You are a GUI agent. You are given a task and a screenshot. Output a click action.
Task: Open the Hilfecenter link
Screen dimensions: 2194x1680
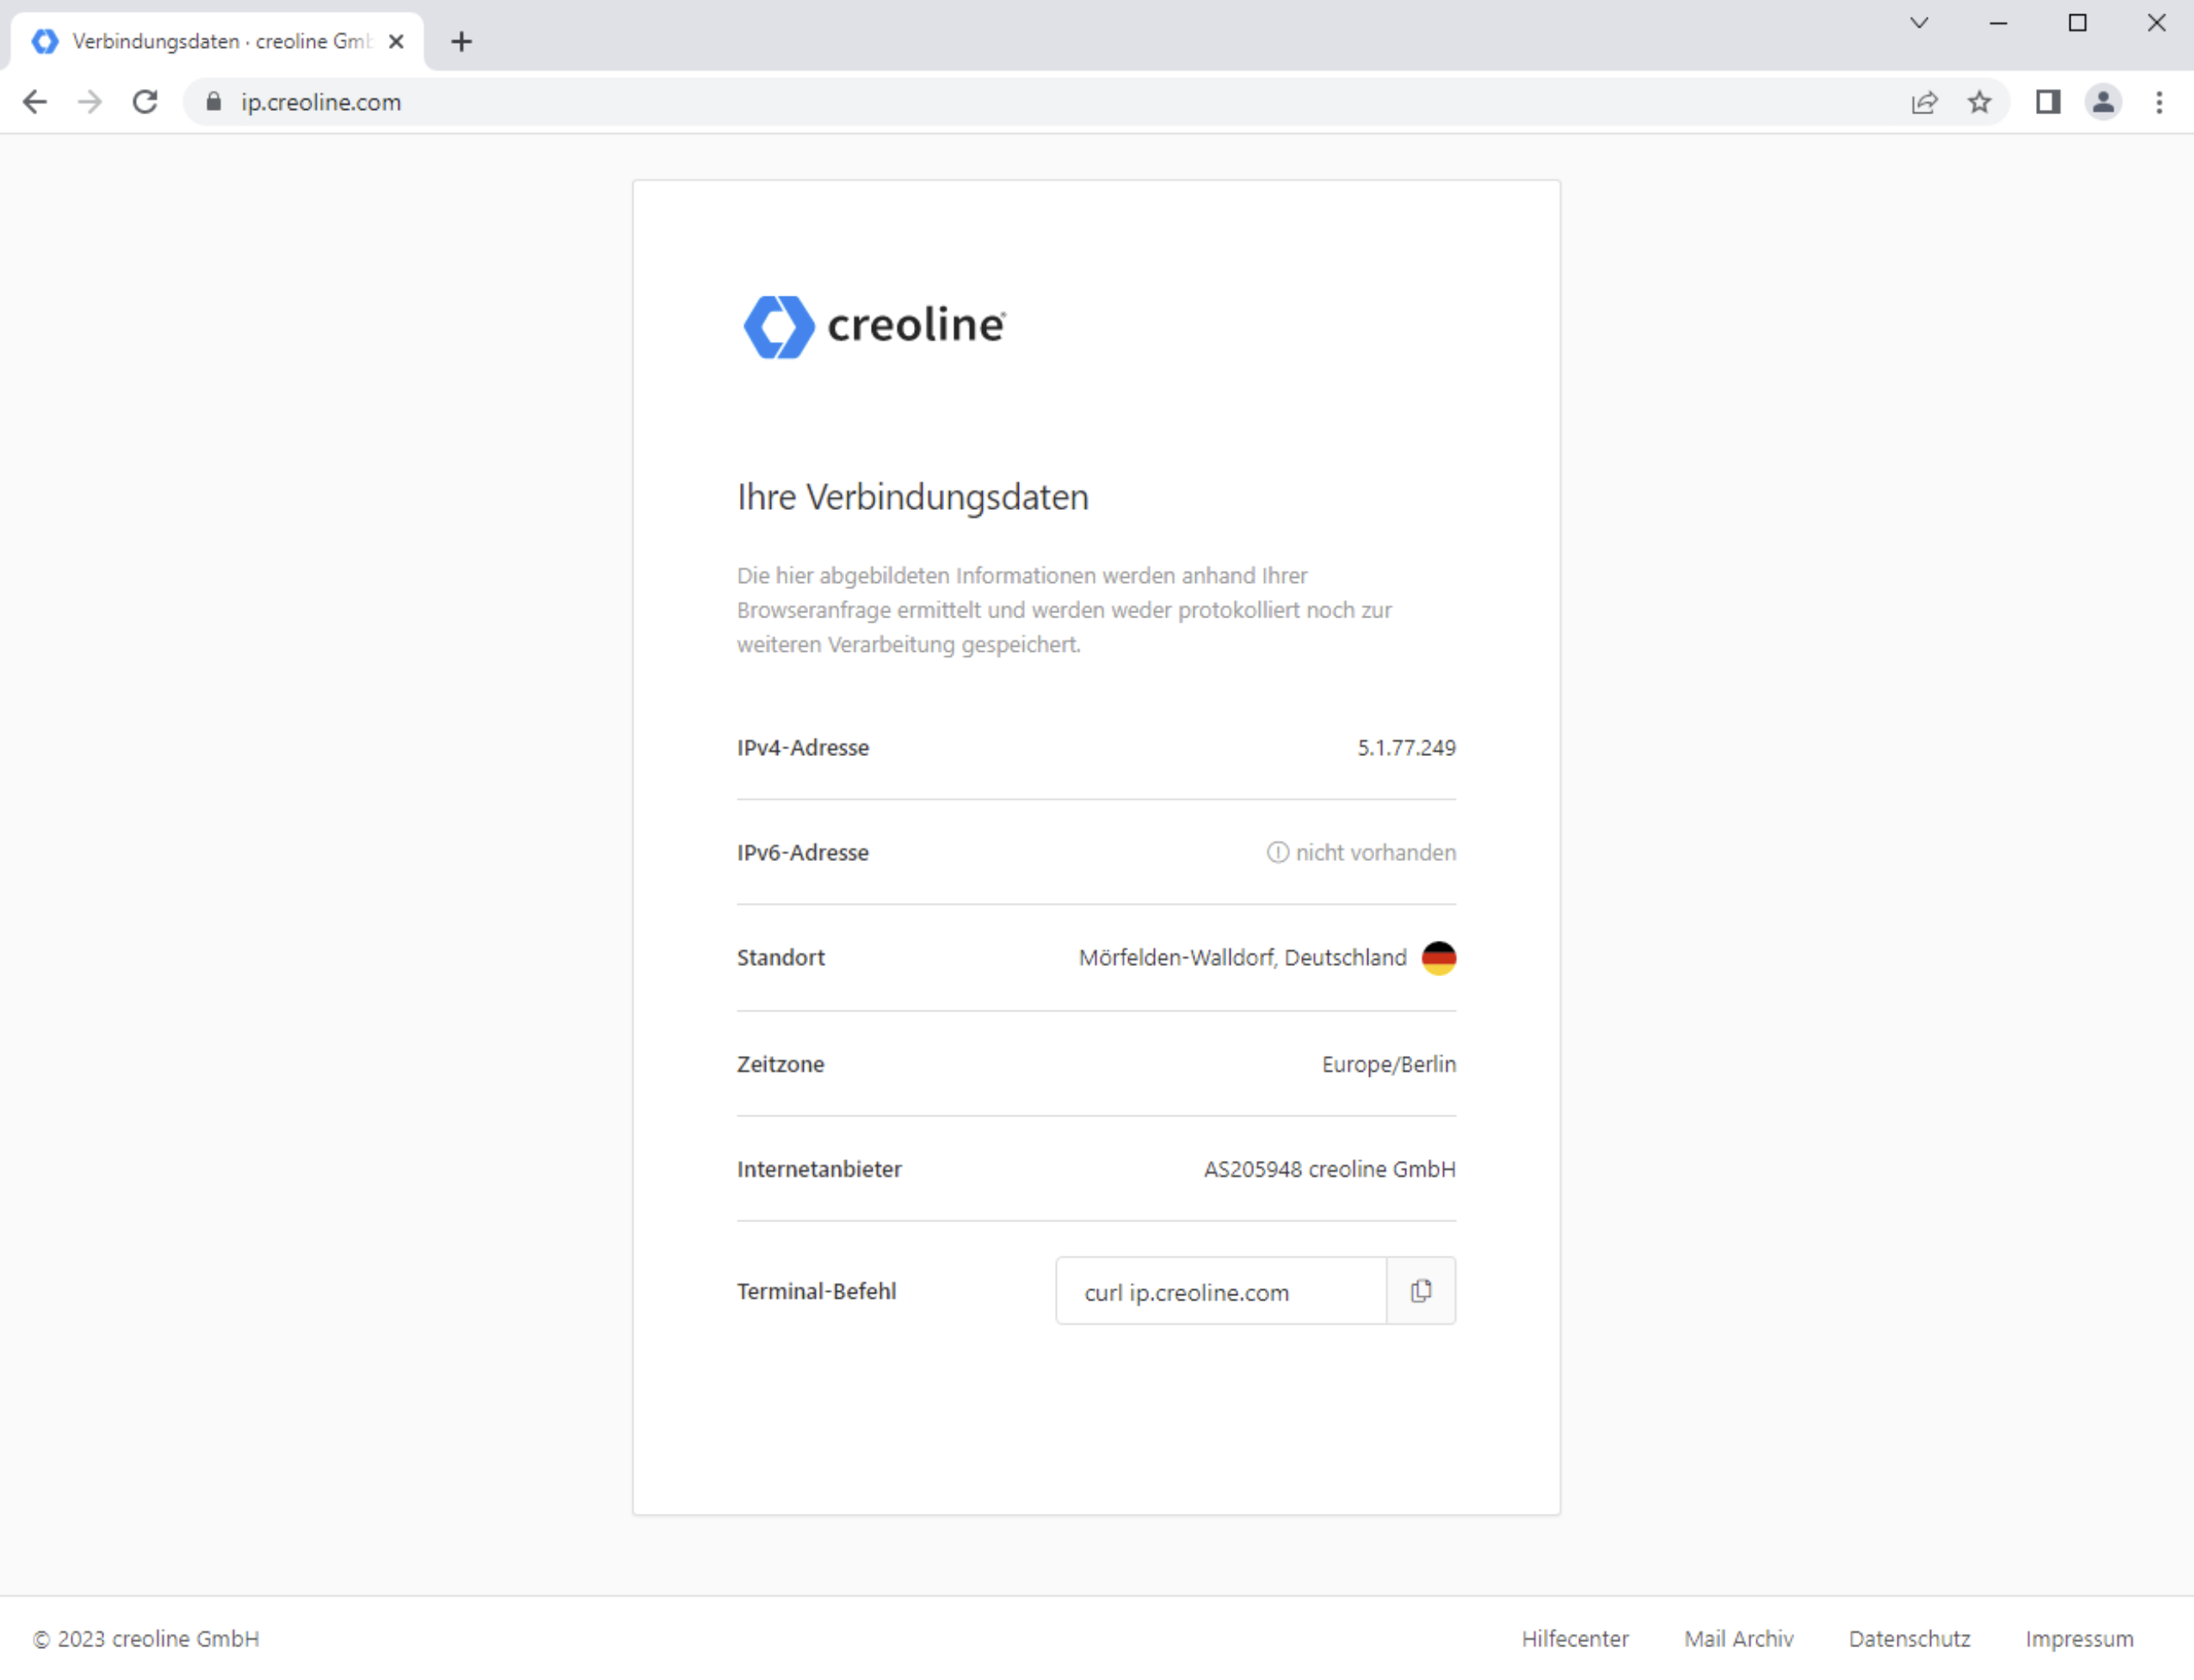point(1575,1639)
